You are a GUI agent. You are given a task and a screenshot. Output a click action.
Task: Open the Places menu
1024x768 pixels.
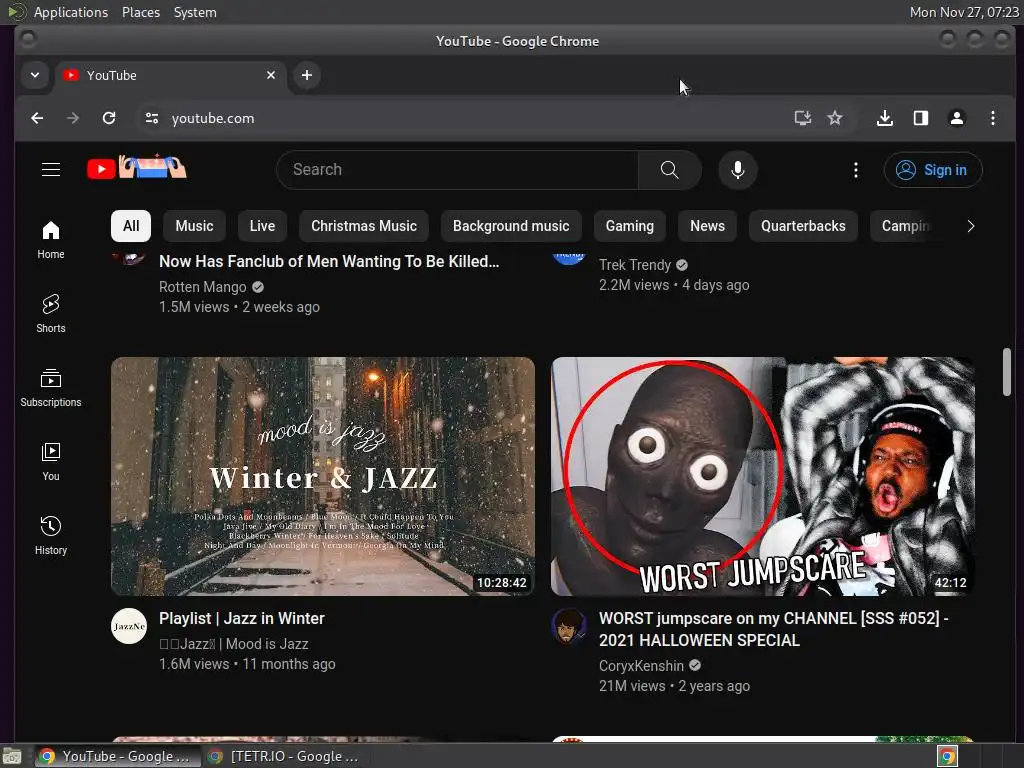pyautogui.click(x=140, y=12)
